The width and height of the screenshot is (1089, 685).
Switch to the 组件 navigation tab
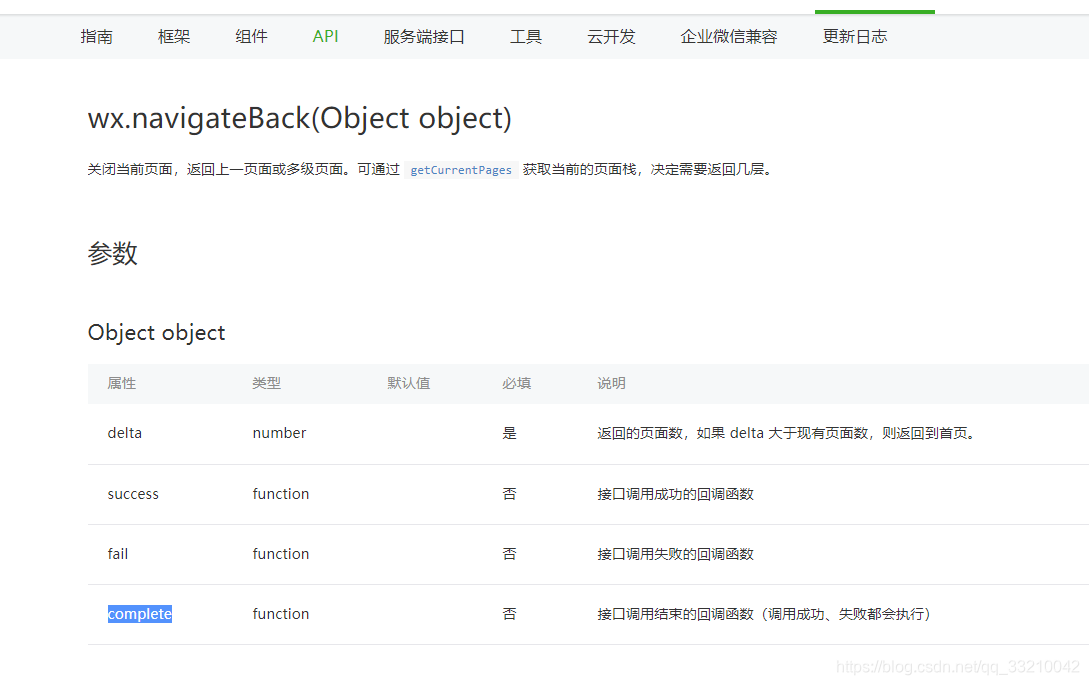251,36
